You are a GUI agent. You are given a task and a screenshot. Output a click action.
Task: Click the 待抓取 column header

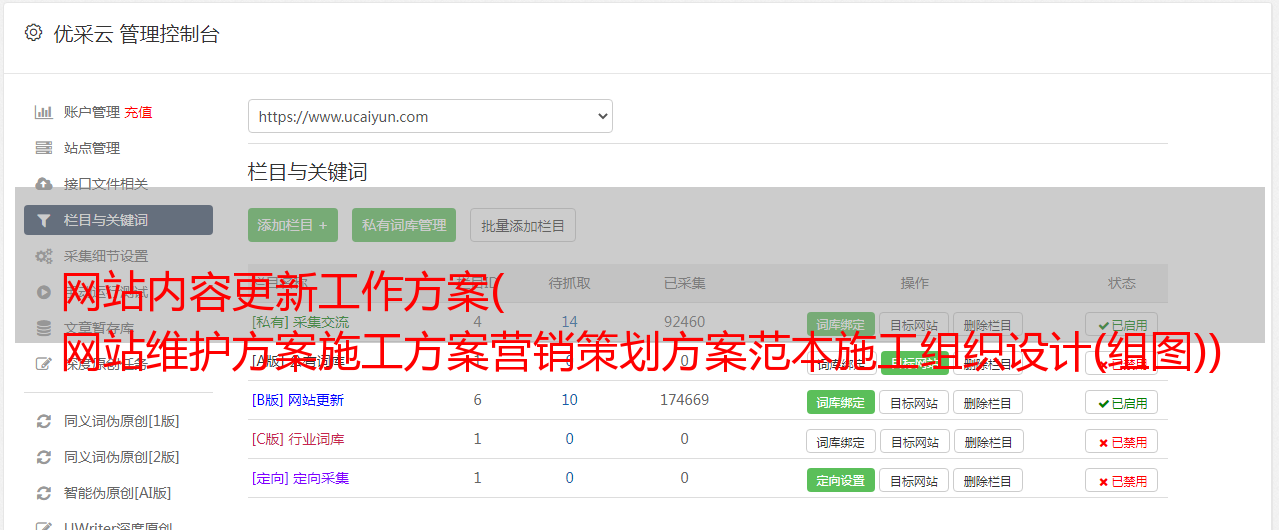click(x=569, y=283)
